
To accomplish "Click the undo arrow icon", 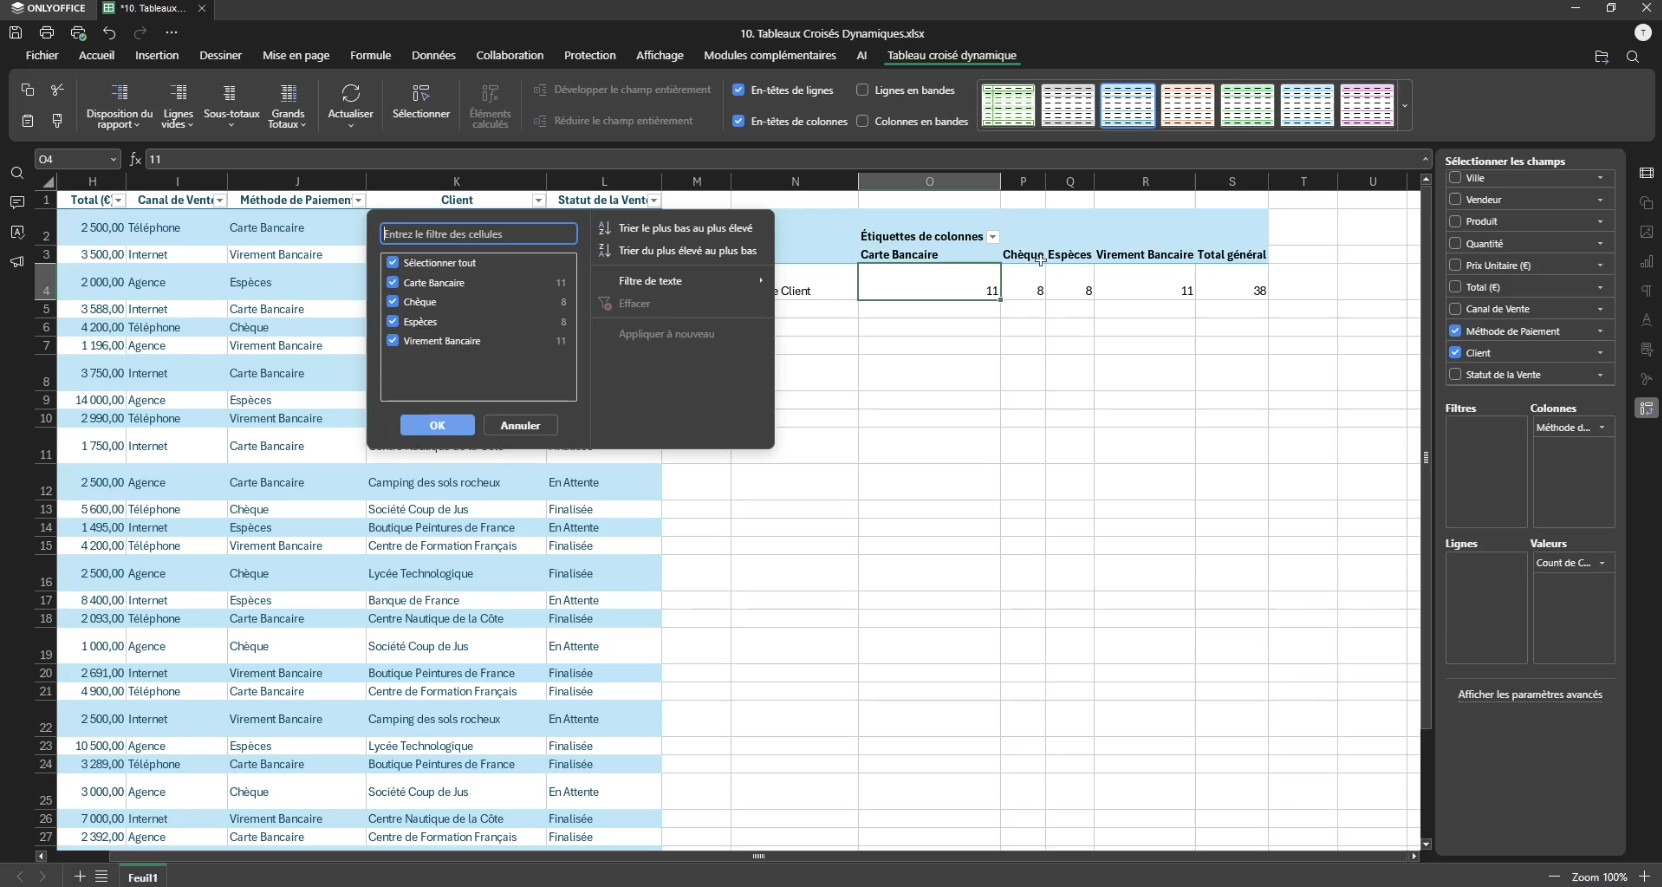I will click(x=109, y=33).
